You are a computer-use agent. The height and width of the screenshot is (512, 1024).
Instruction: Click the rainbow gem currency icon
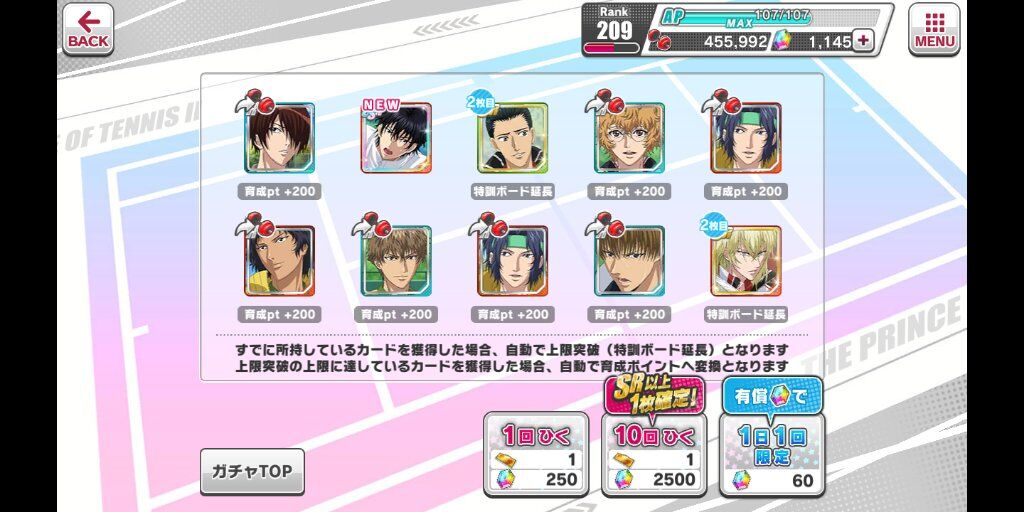point(782,41)
